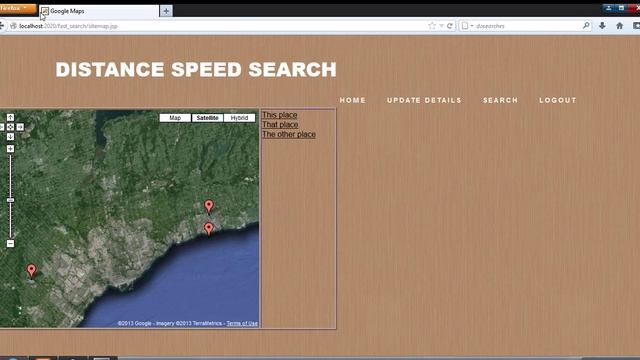Switch map to Map view

coord(175,118)
